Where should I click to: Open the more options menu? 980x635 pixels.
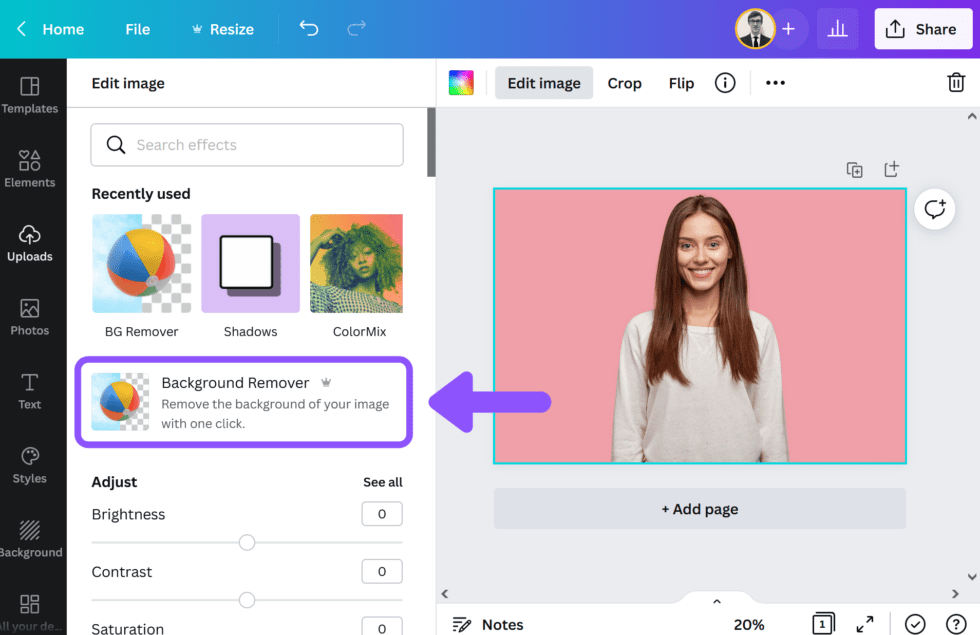click(775, 83)
